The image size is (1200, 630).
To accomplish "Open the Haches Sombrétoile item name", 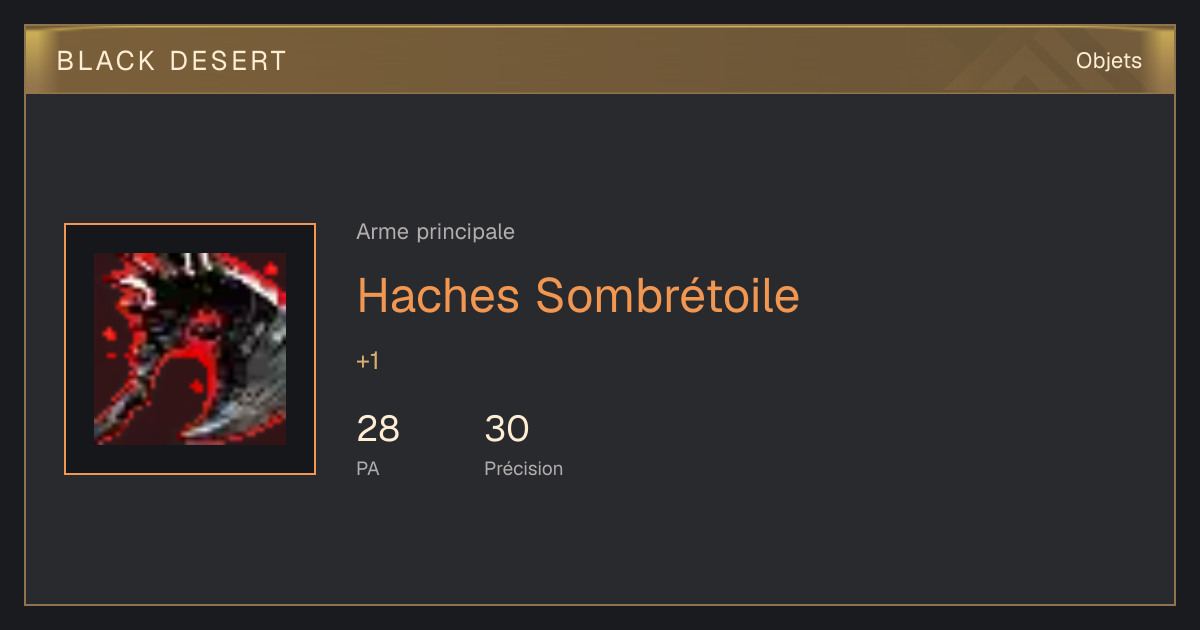I will (578, 295).
